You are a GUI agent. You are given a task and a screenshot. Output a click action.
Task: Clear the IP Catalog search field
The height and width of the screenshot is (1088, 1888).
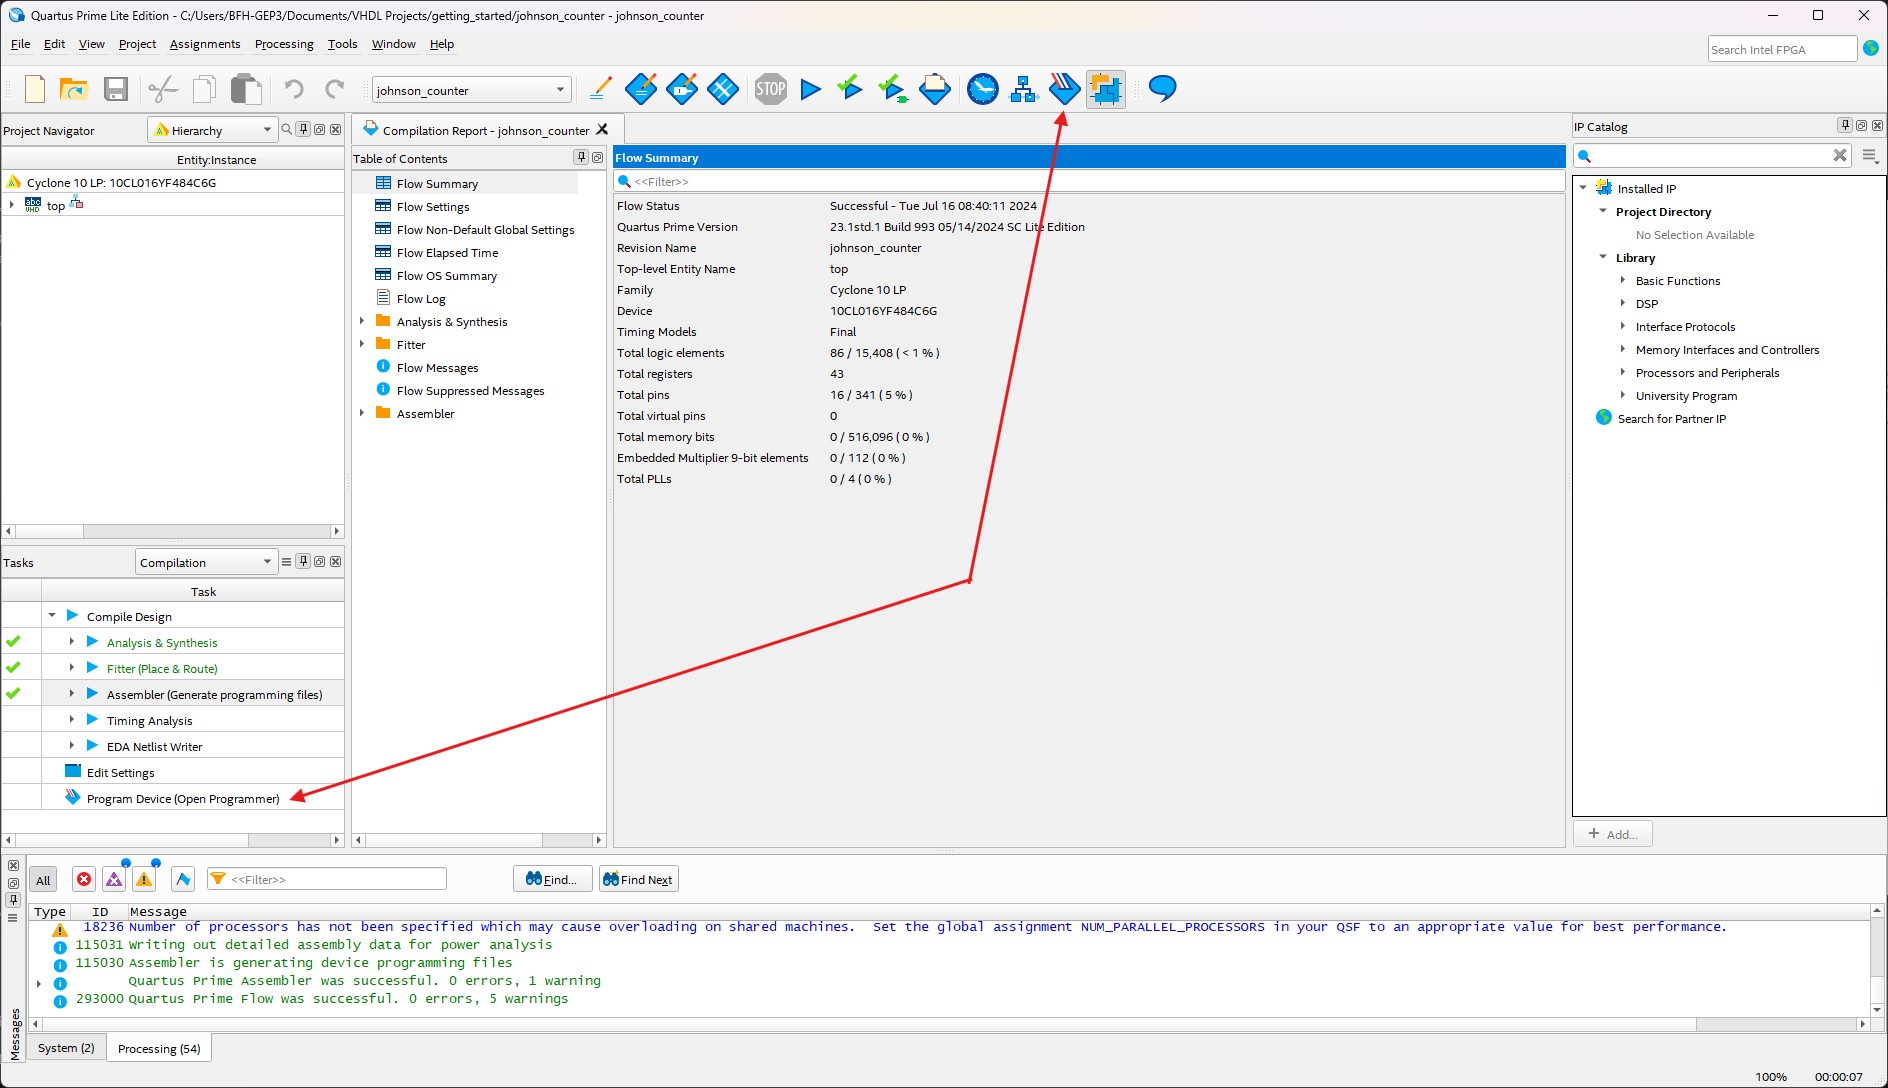tap(1839, 155)
